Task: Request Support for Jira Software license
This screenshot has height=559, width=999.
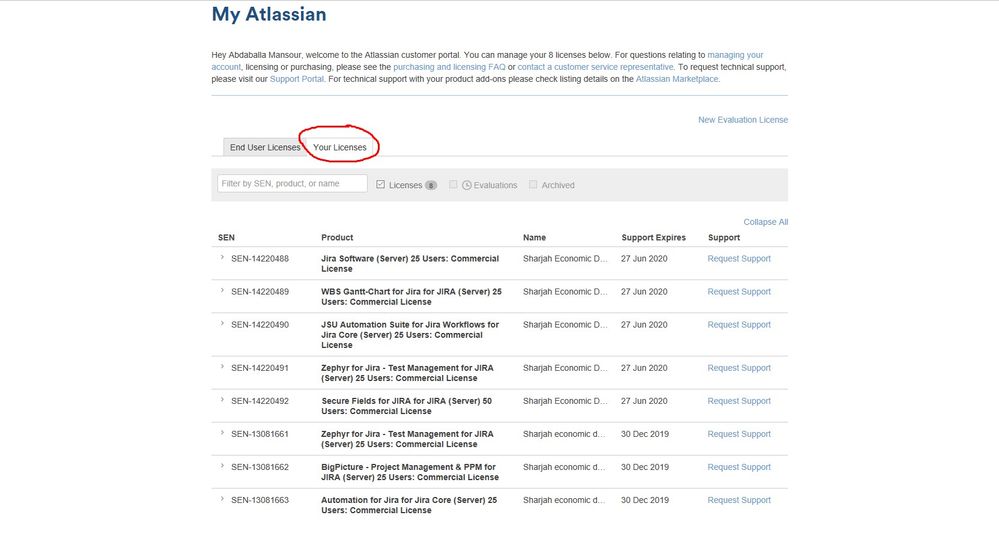Action: coord(739,259)
